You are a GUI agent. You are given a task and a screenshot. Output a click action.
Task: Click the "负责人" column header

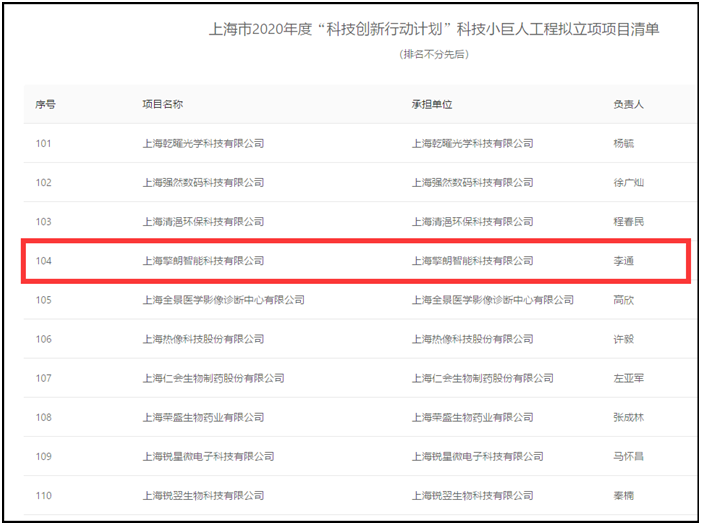(629, 104)
